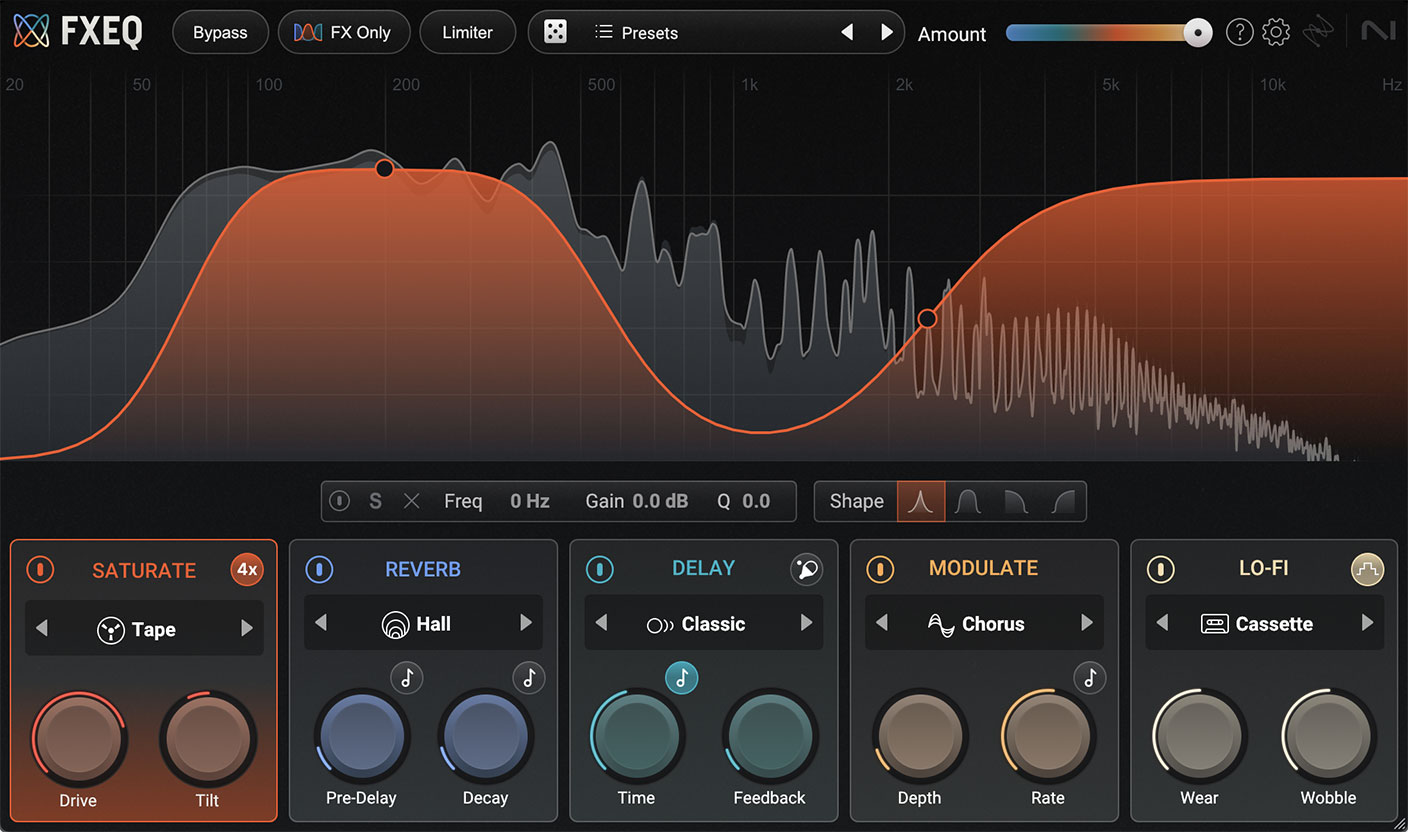Click the Q value 0.0
This screenshot has height=832, width=1408.
[x=757, y=501]
